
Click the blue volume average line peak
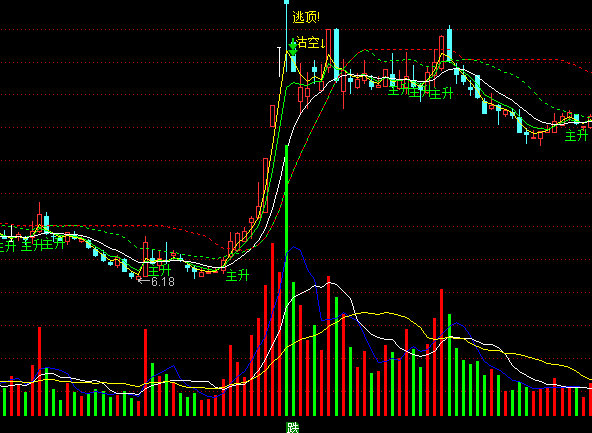point(294,247)
